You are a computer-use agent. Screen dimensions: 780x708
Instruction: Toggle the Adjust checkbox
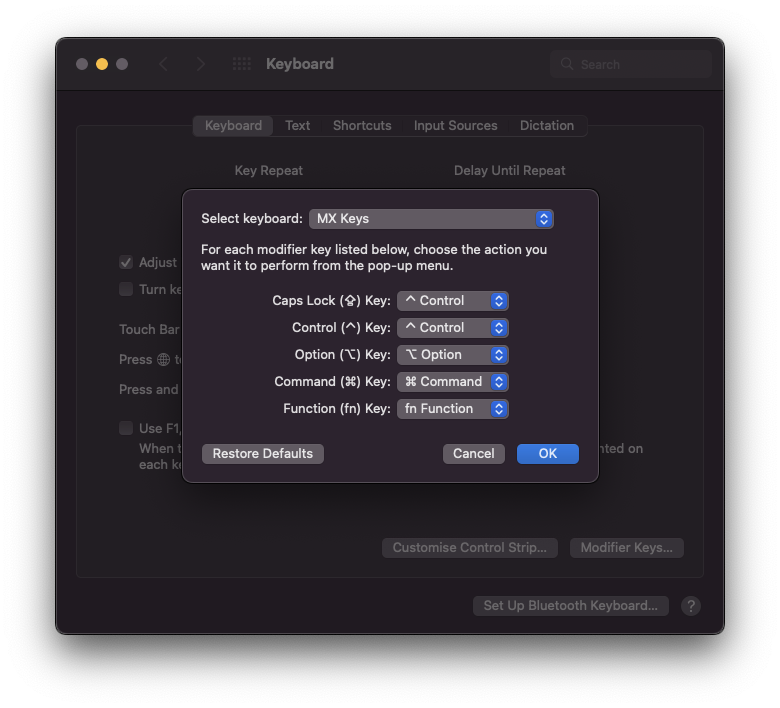pyautogui.click(x=126, y=262)
